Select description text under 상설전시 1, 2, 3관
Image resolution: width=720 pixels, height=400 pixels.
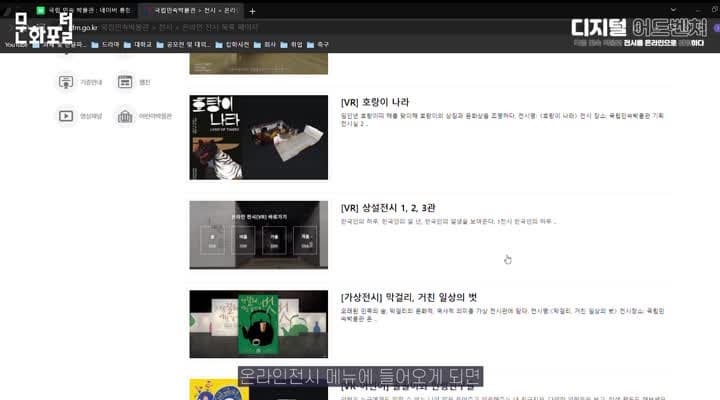tap(448, 221)
